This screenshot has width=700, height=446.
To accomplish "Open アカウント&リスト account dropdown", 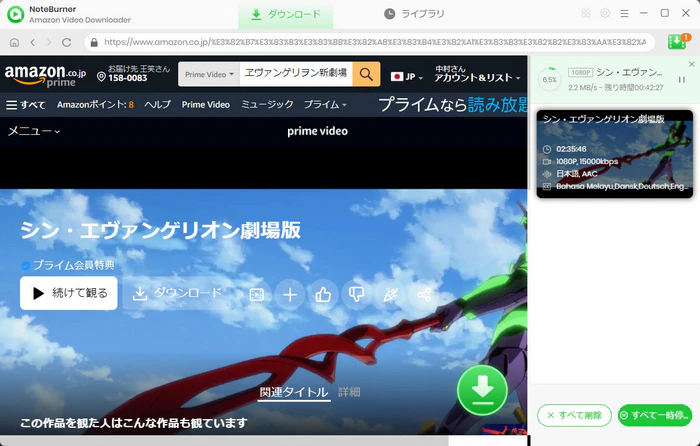I will tap(478, 74).
